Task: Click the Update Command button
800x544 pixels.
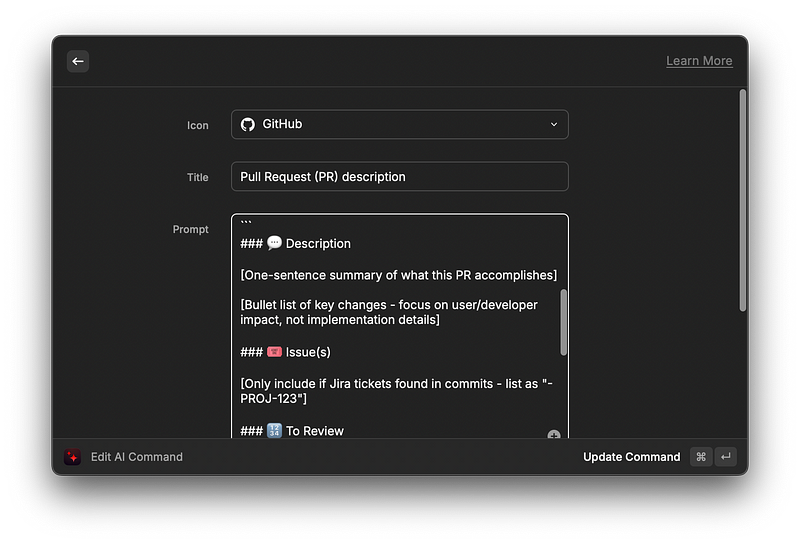Action: click(631, 457)
